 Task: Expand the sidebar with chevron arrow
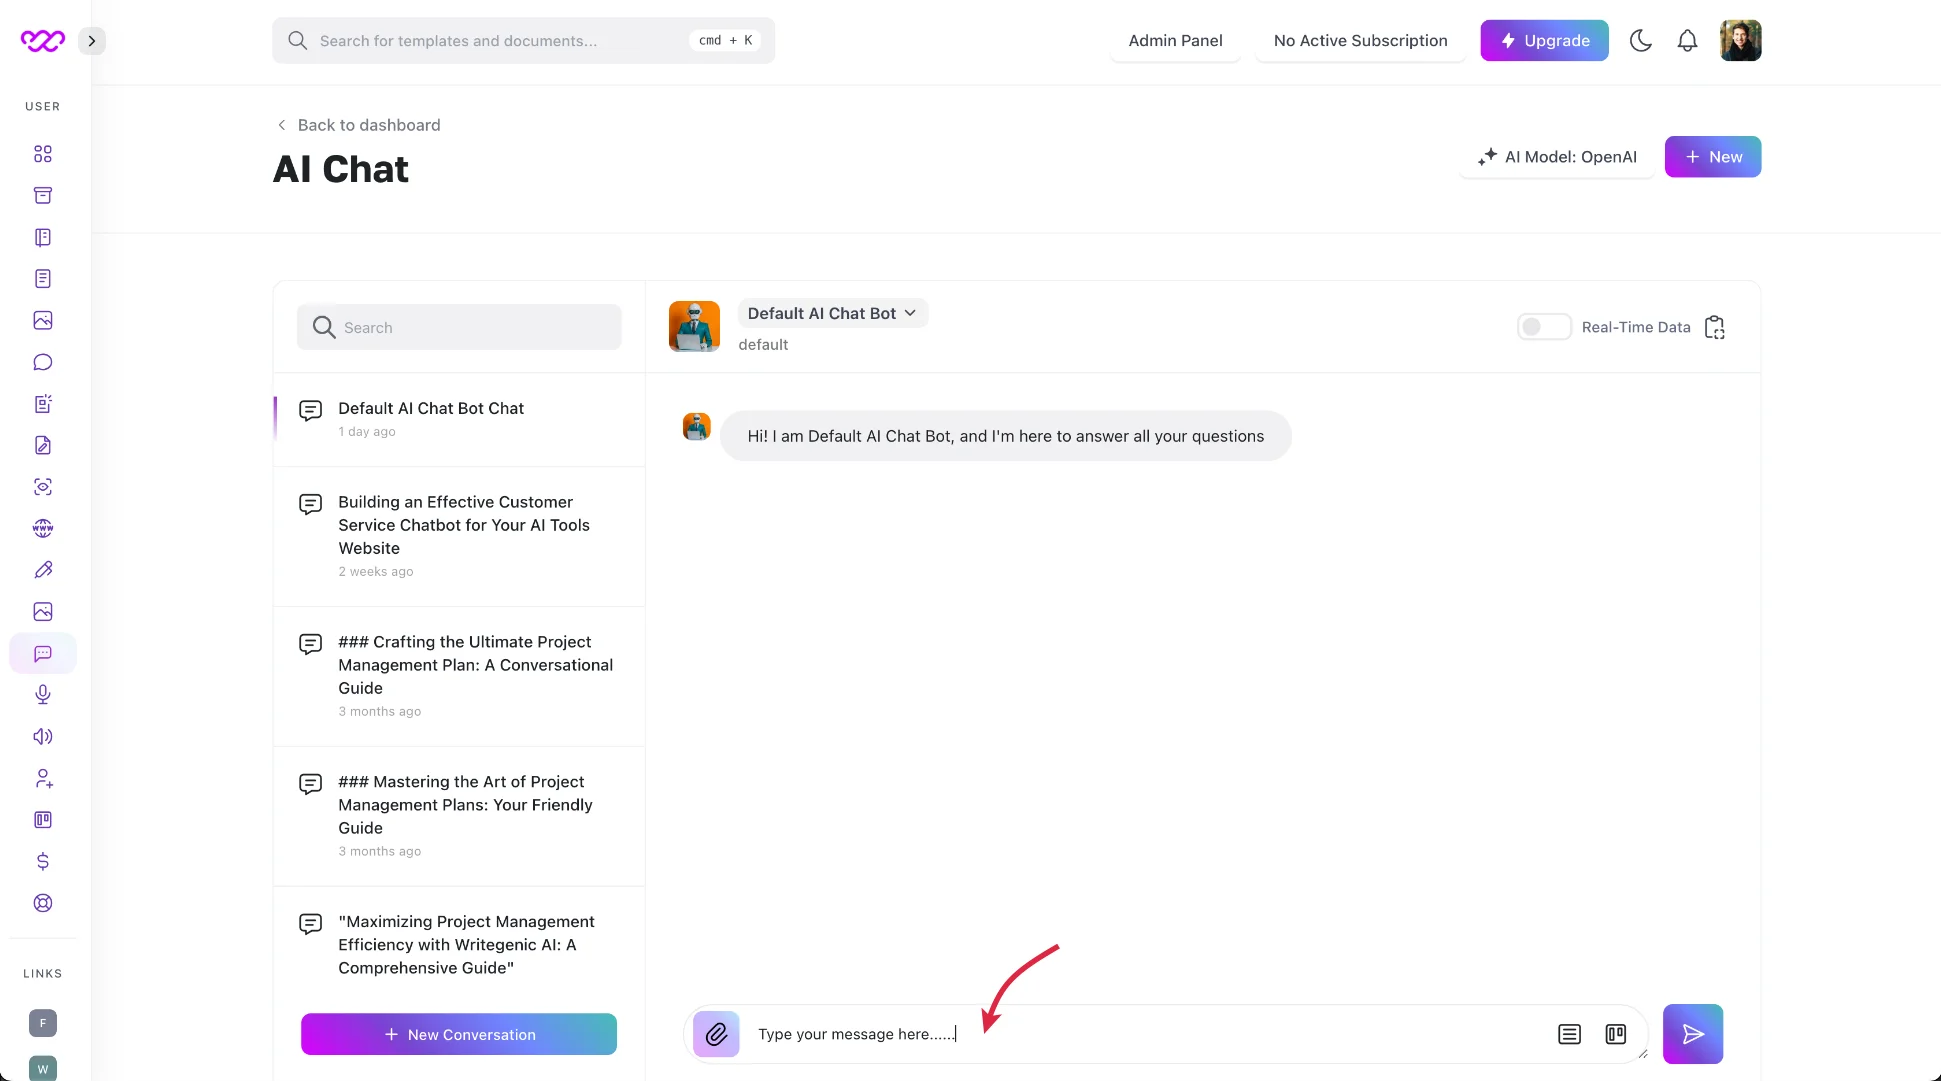pyautogui.click(x=92, y=41)
